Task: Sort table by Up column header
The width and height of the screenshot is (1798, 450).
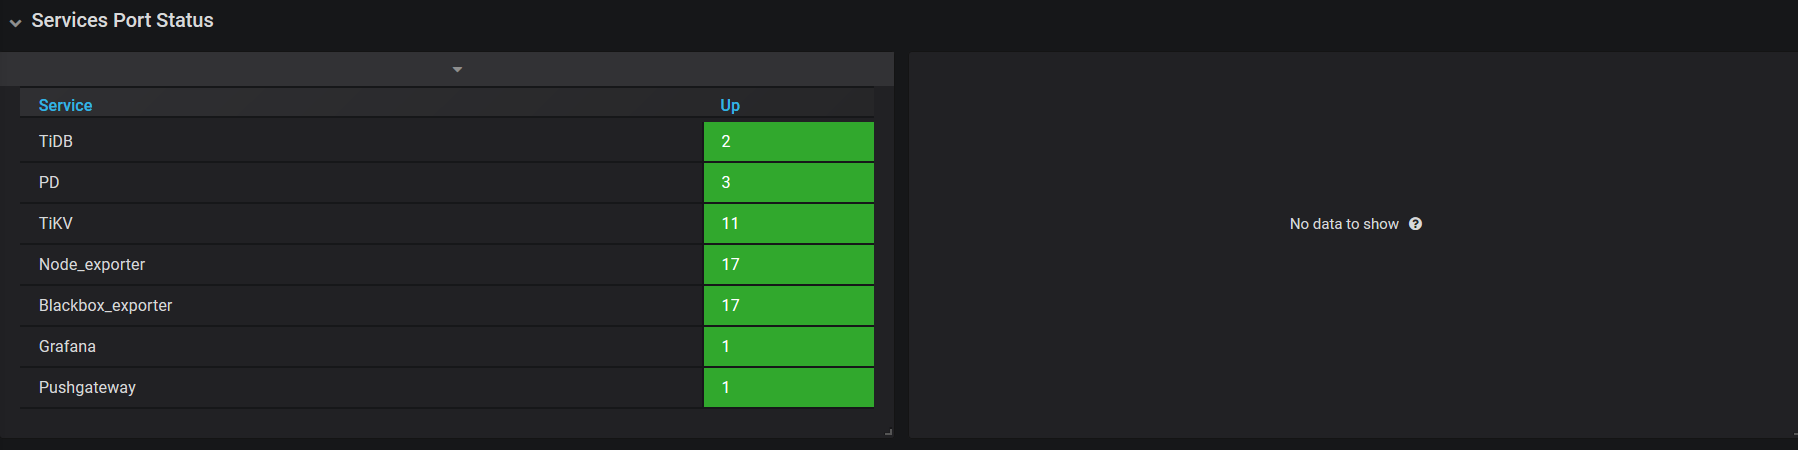Action: (730, 105)
